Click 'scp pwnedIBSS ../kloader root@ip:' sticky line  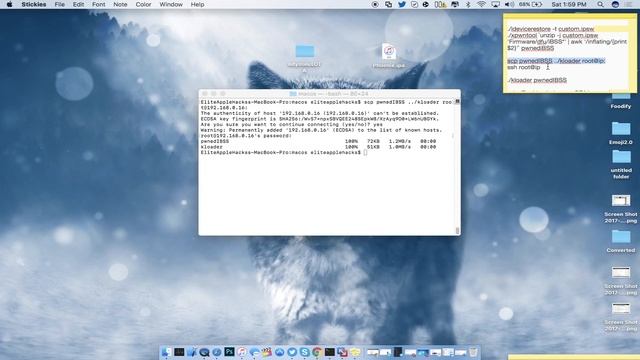556,61
